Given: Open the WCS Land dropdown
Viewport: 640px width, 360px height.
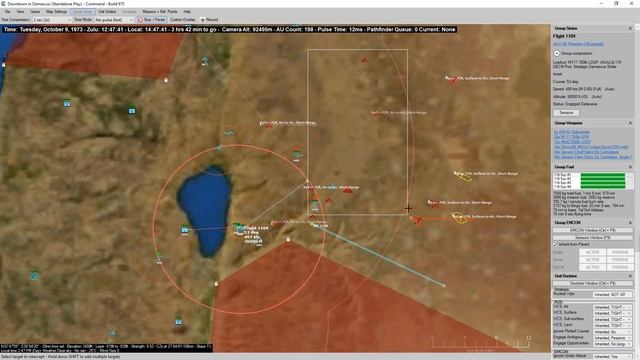Looking at the screenshot, I should 612,325.
